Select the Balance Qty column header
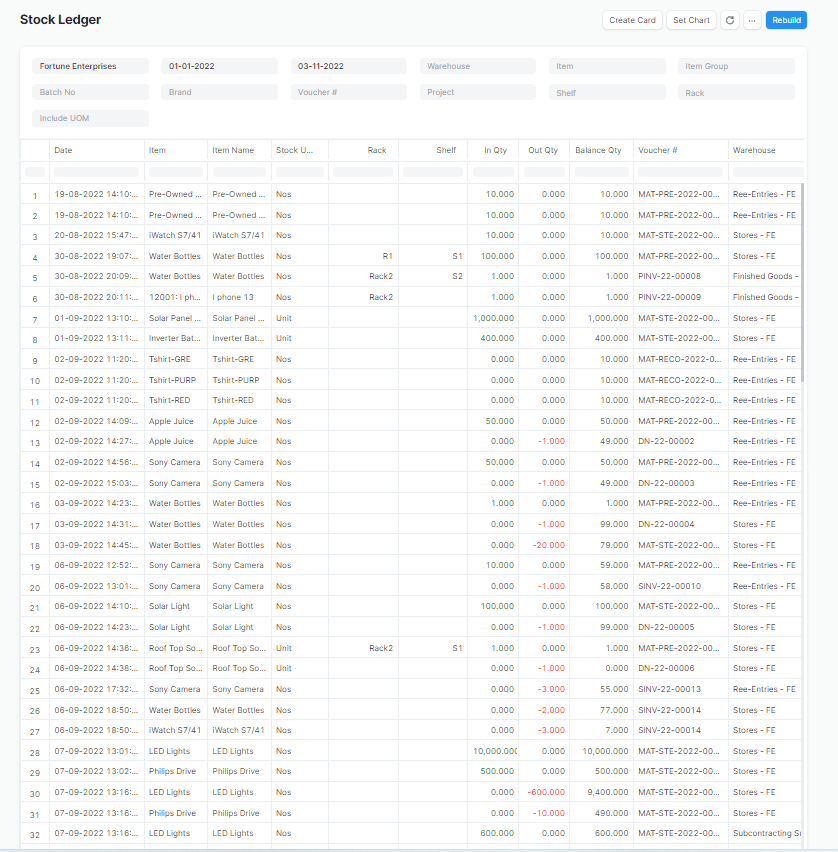 click(599, 150)
